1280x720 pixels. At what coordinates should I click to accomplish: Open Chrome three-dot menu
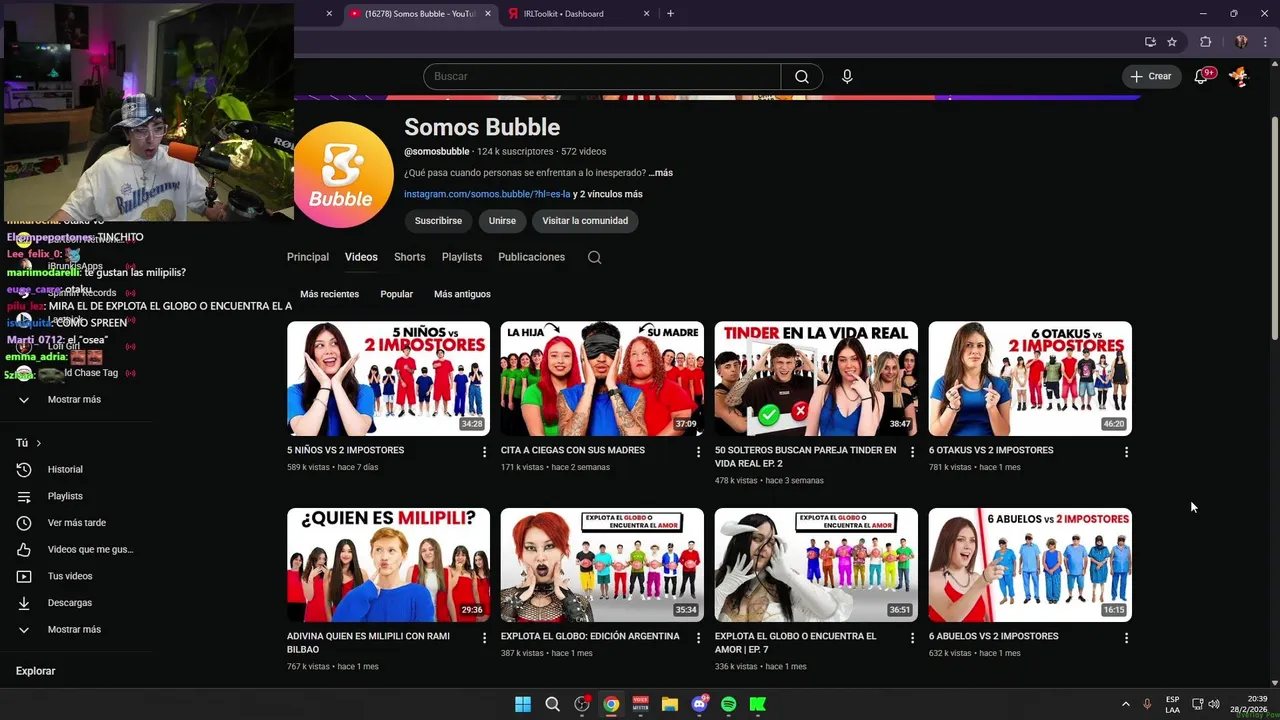coord(1265,42)
